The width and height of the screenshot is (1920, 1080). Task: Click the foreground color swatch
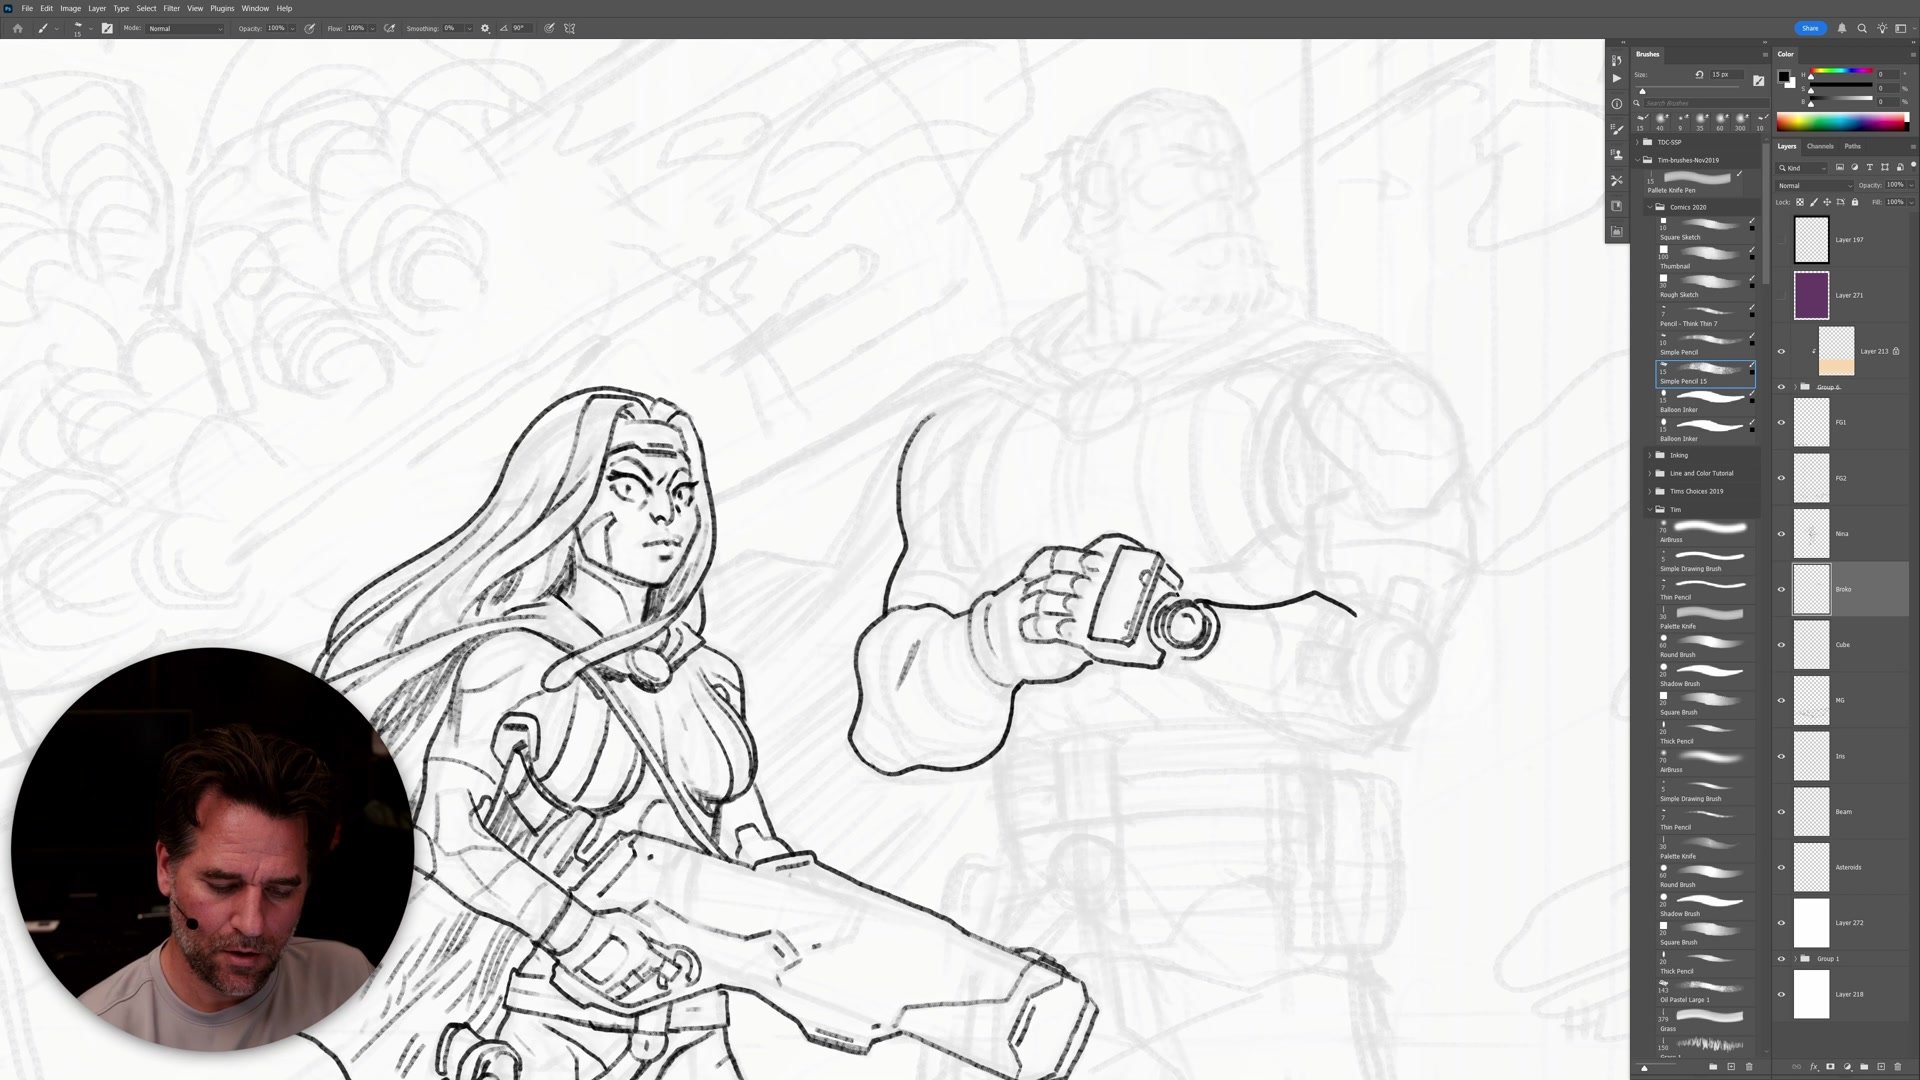[x=1783, y=76]
